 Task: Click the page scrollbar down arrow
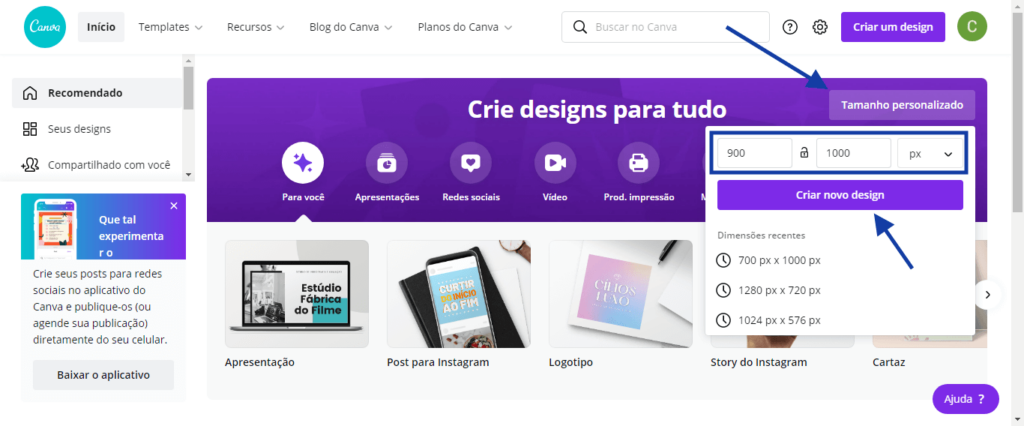pos(1017,419)
